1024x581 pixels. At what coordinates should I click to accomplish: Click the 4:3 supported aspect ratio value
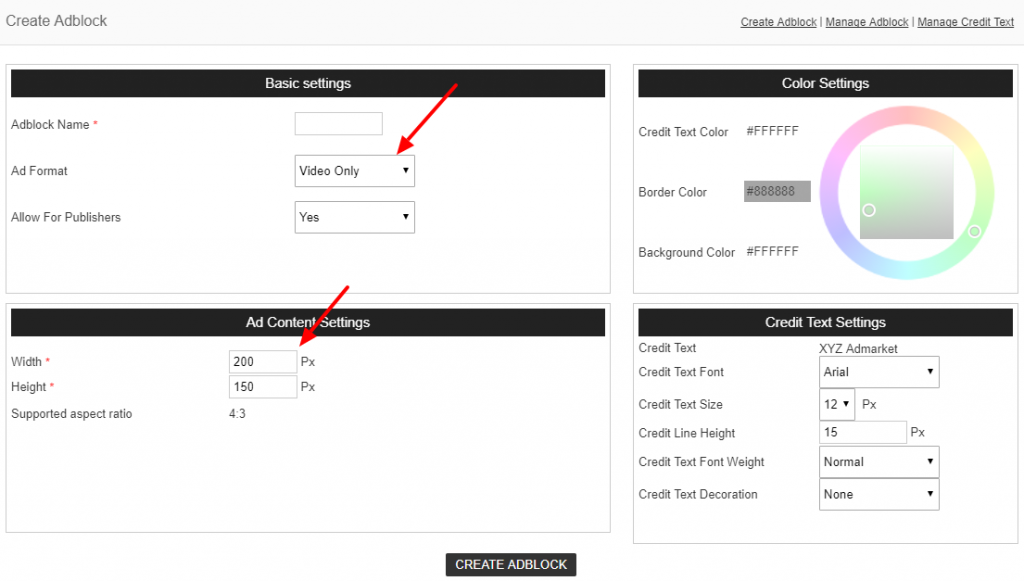click(x=237, y=414)
